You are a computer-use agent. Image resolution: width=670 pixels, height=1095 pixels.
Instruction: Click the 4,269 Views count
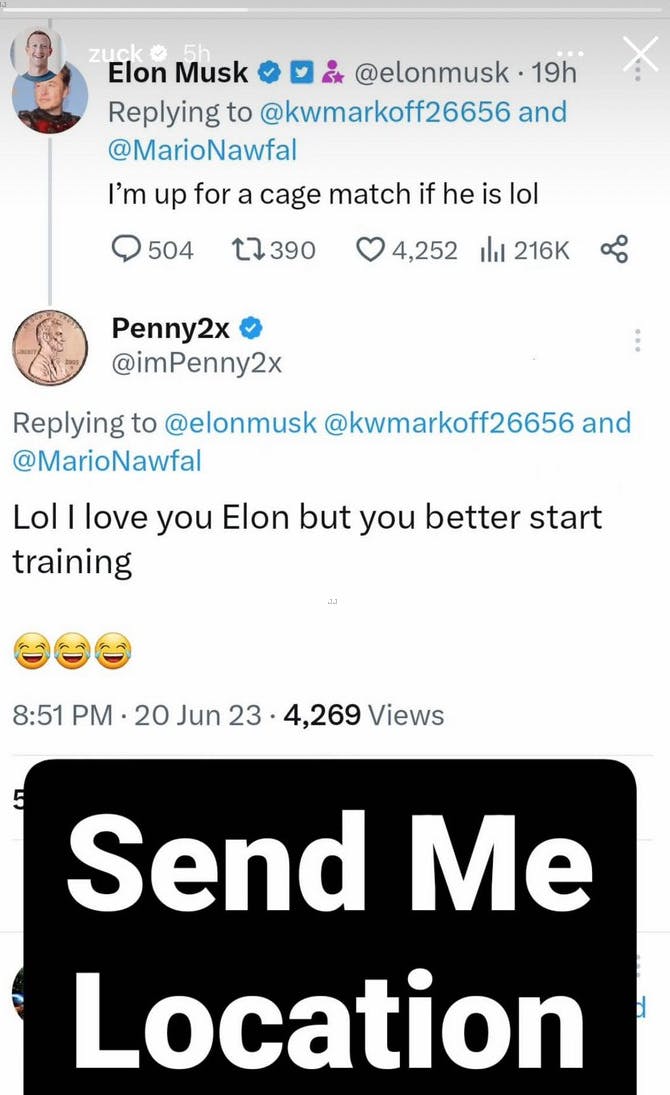364,715
